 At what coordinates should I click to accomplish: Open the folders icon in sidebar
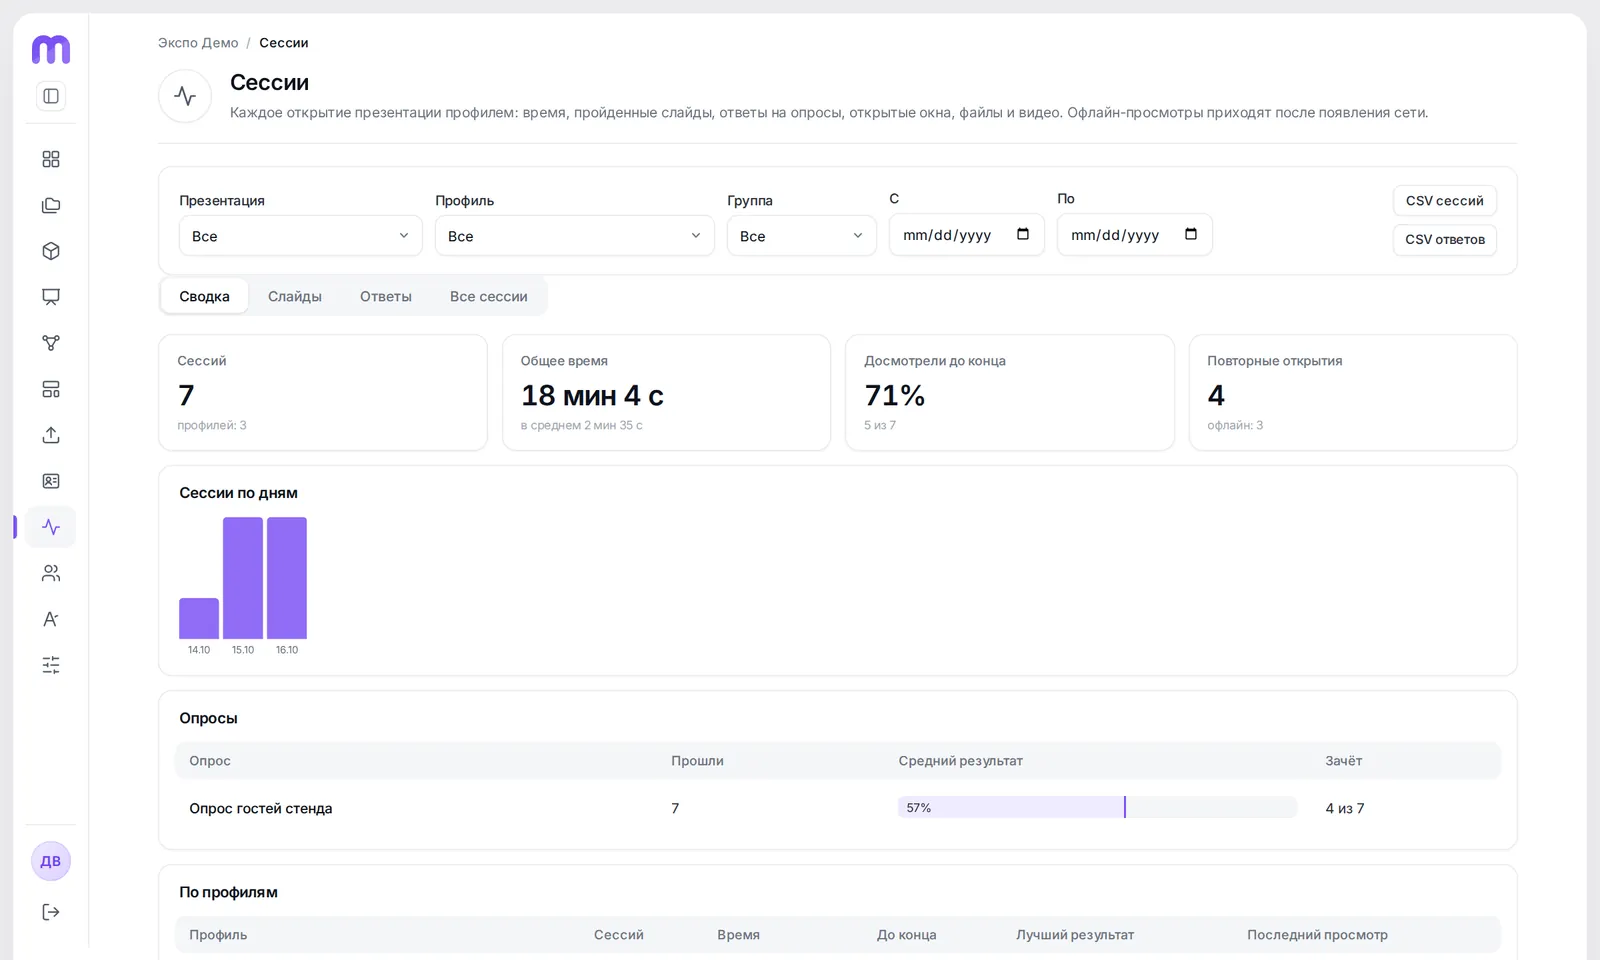pos(51,205)
